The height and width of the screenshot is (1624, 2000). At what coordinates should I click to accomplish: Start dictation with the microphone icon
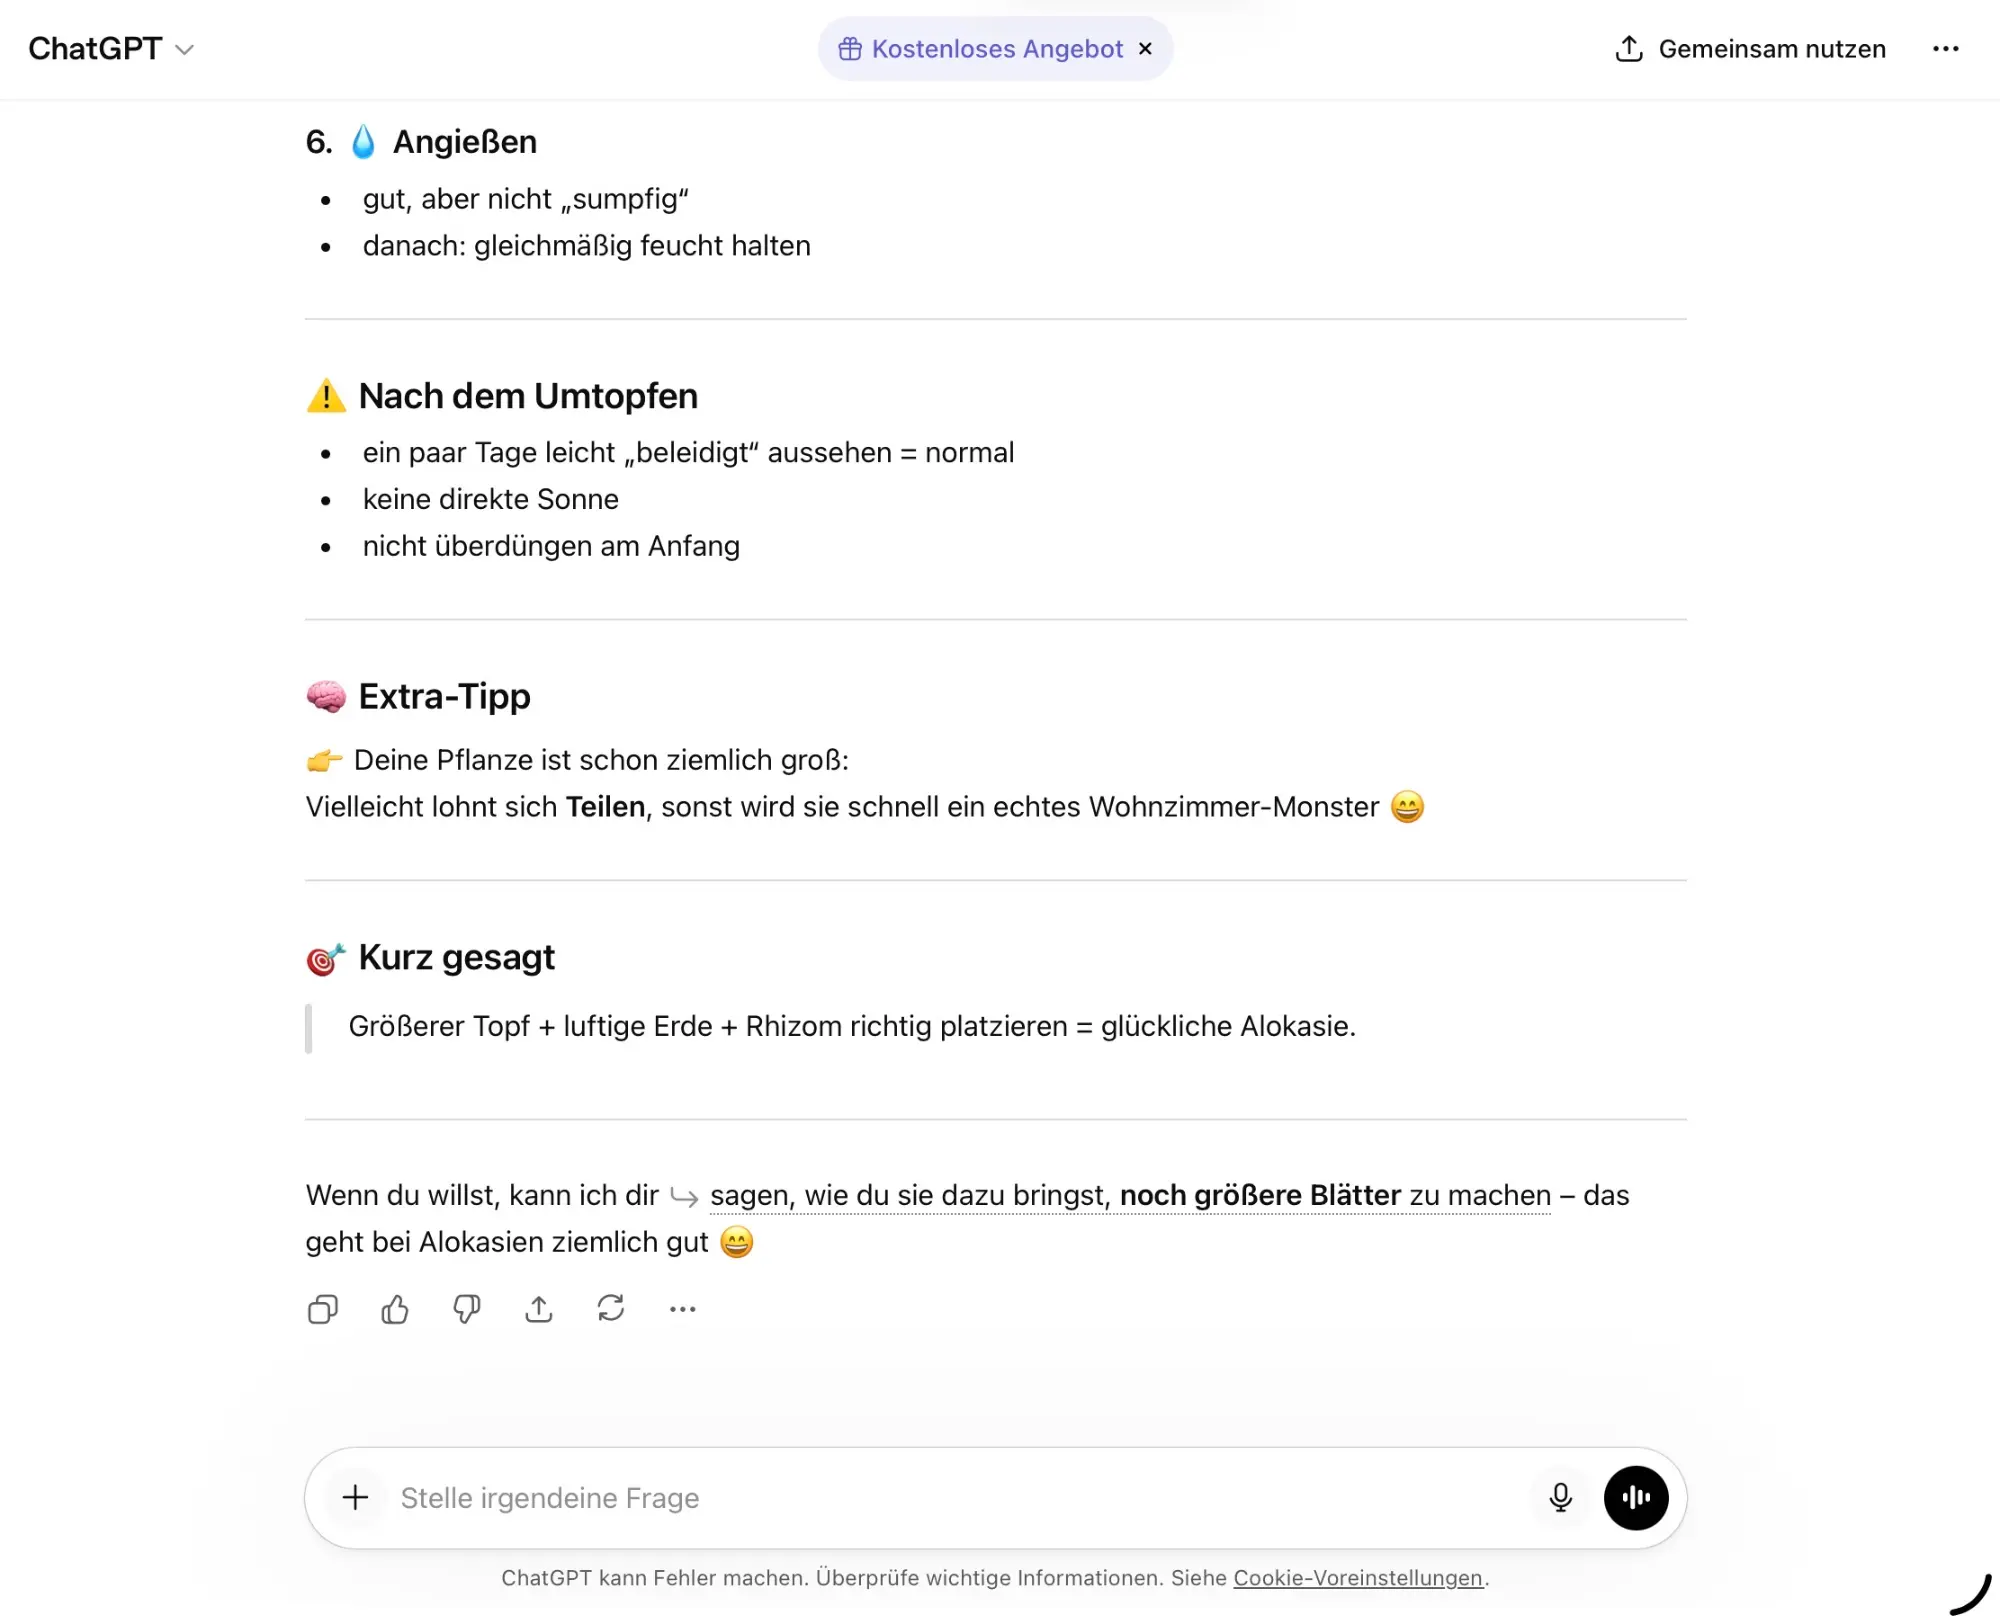(x=1560, y=1497)
